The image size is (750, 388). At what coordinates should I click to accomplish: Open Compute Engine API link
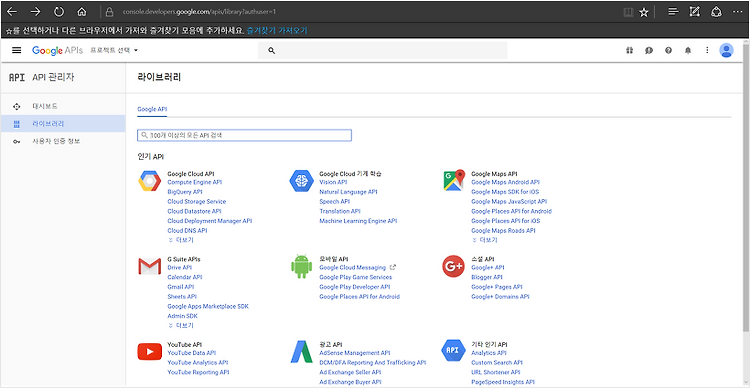coord(195,182)
